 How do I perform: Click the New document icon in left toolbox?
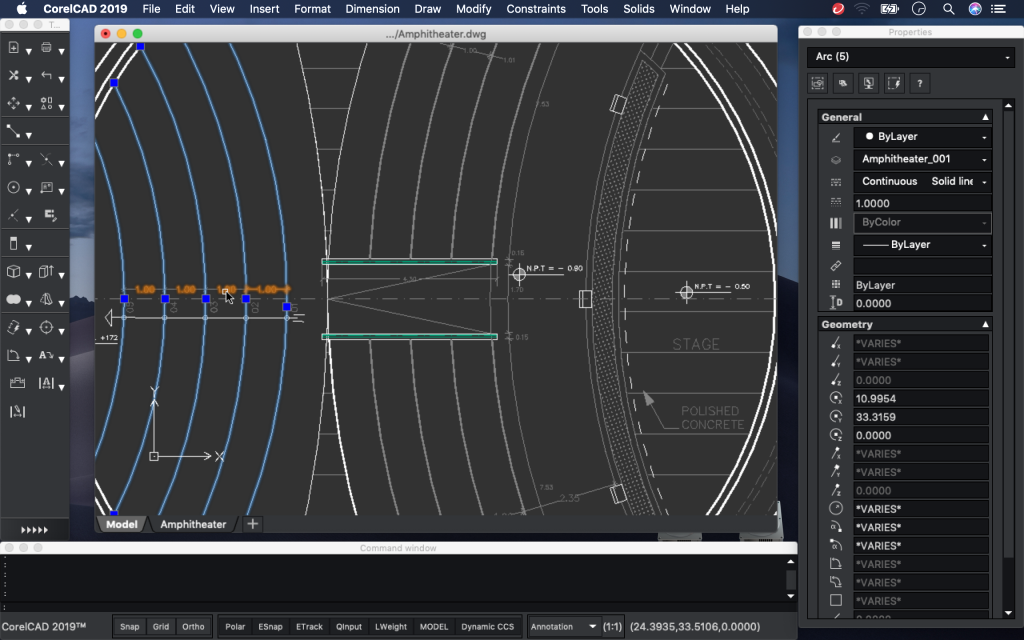[13, 48]
